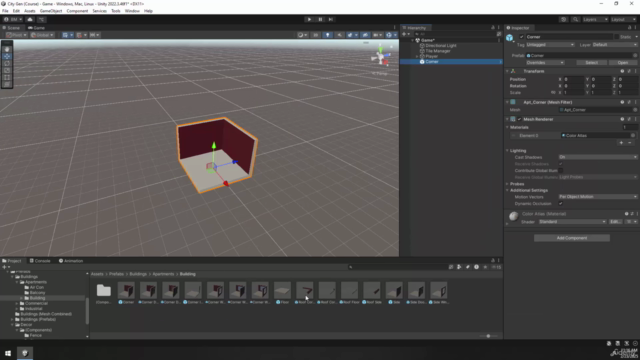
Task: Toggle the Static checkbox
Action: point(616,37)
